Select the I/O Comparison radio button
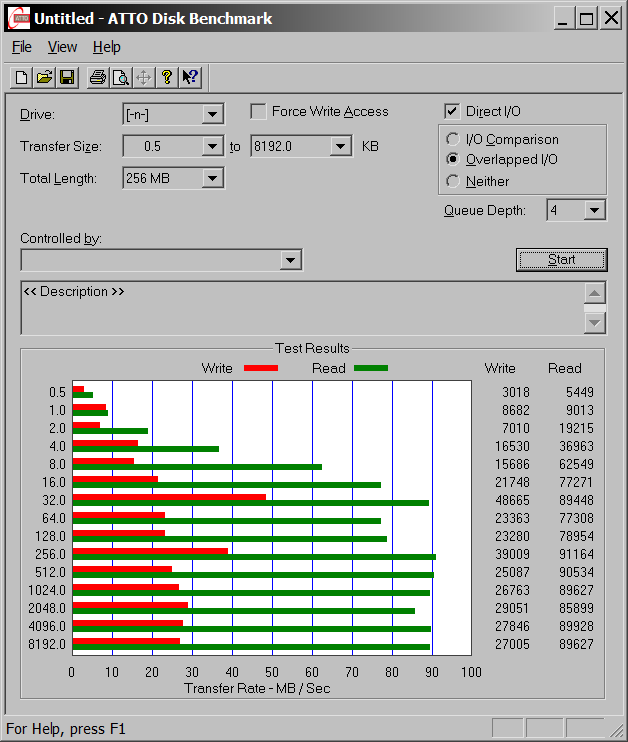The height and width of the screenshot is (742, 628). (453, 140)
